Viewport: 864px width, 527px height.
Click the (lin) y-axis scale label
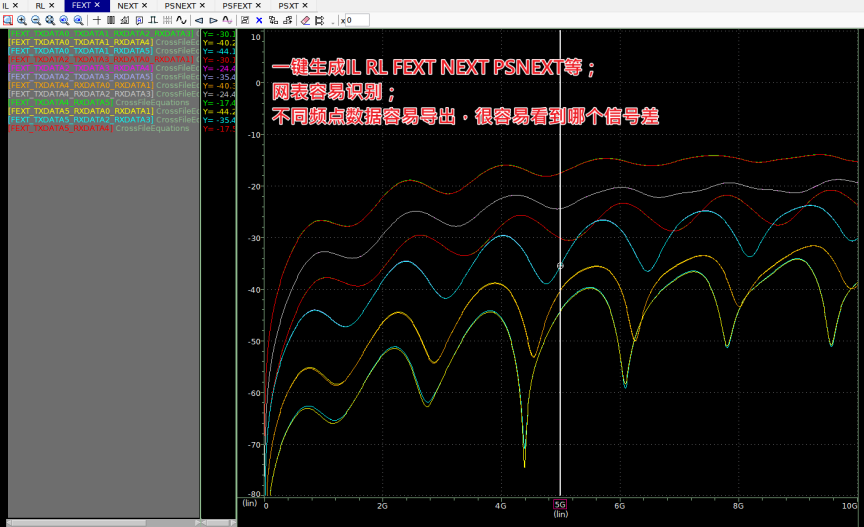[250, 503]
